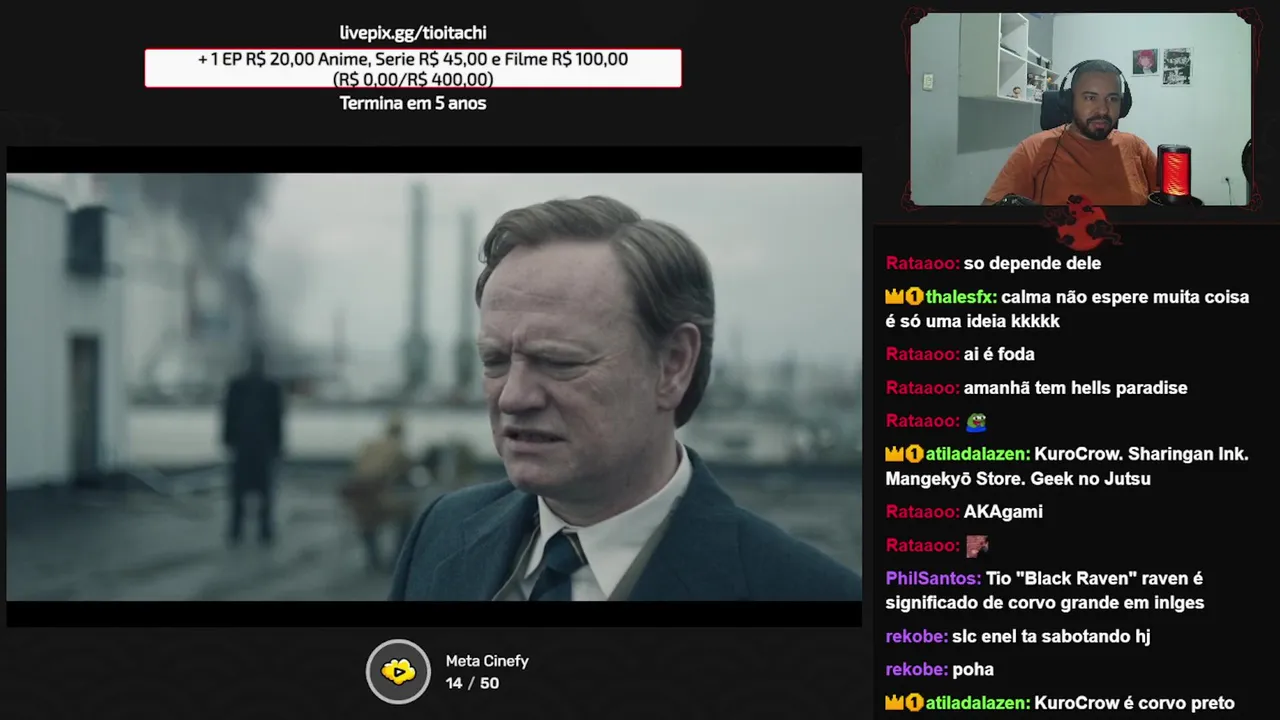Click the Rataaoo username on 'ai é foda'
The image size is (1280, 720).
click(922, 355)
